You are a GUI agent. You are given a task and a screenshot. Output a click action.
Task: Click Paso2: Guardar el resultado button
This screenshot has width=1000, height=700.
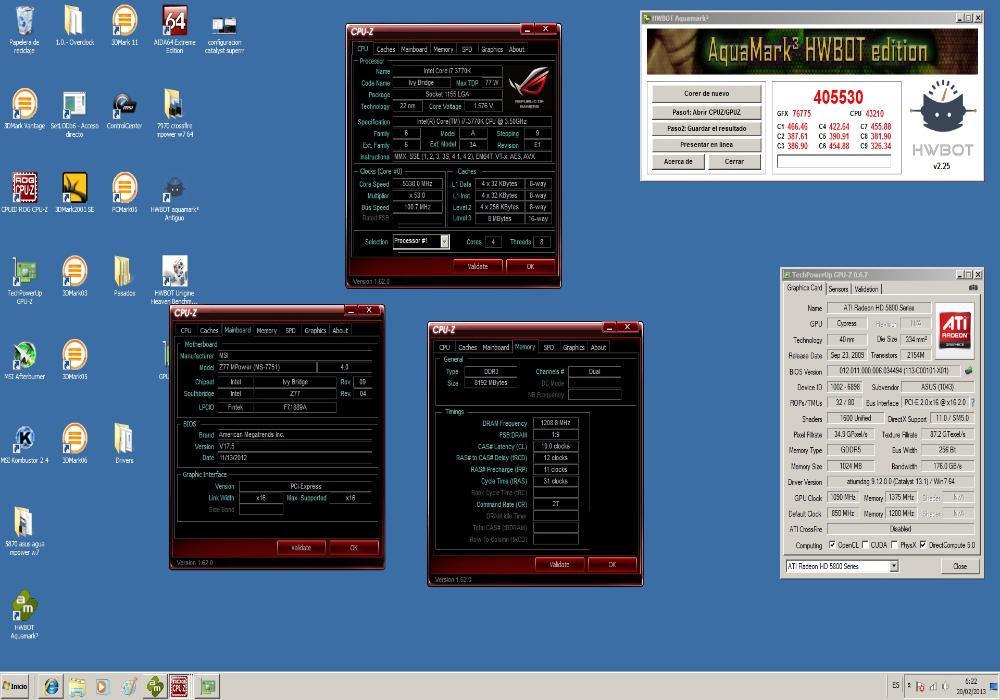coord(706,128)
